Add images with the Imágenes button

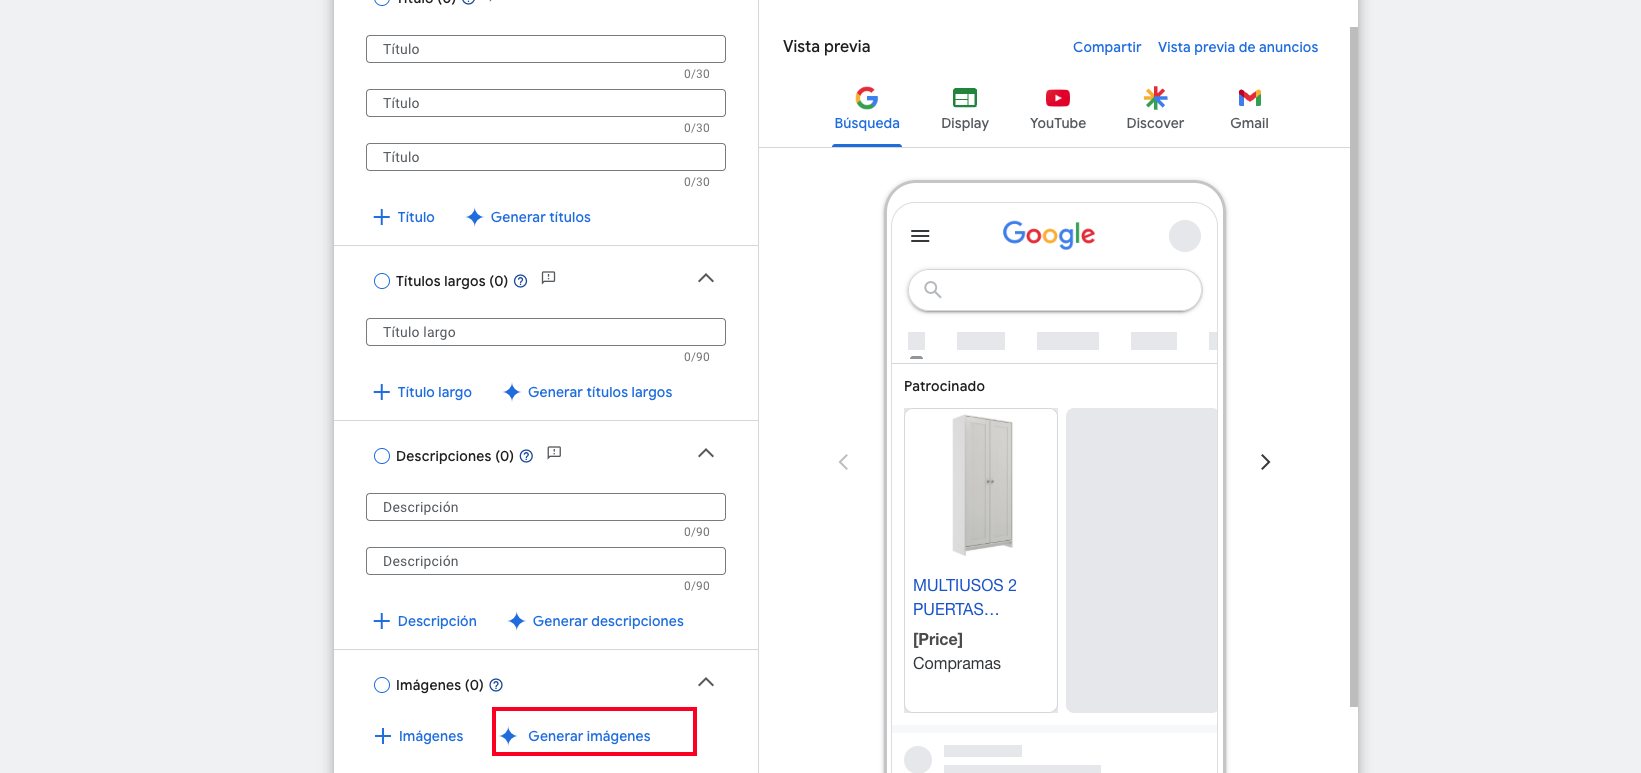(419, 736)
